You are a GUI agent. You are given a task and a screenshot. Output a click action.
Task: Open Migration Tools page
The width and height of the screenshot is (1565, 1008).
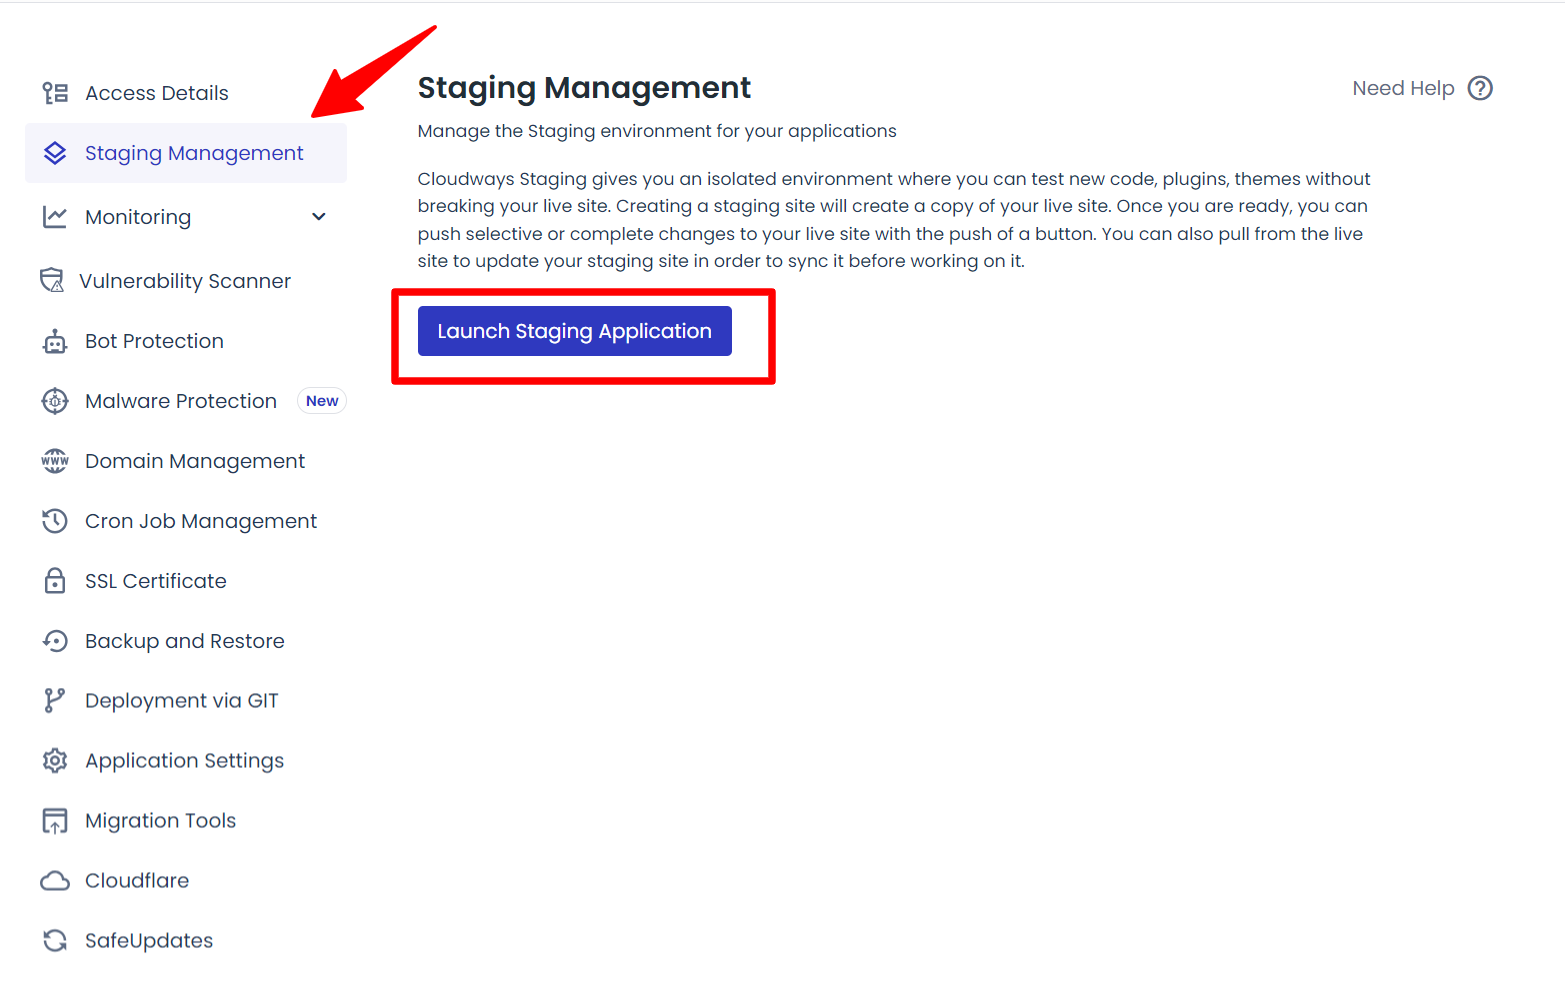pyautogui.click(x=160, y=821)
